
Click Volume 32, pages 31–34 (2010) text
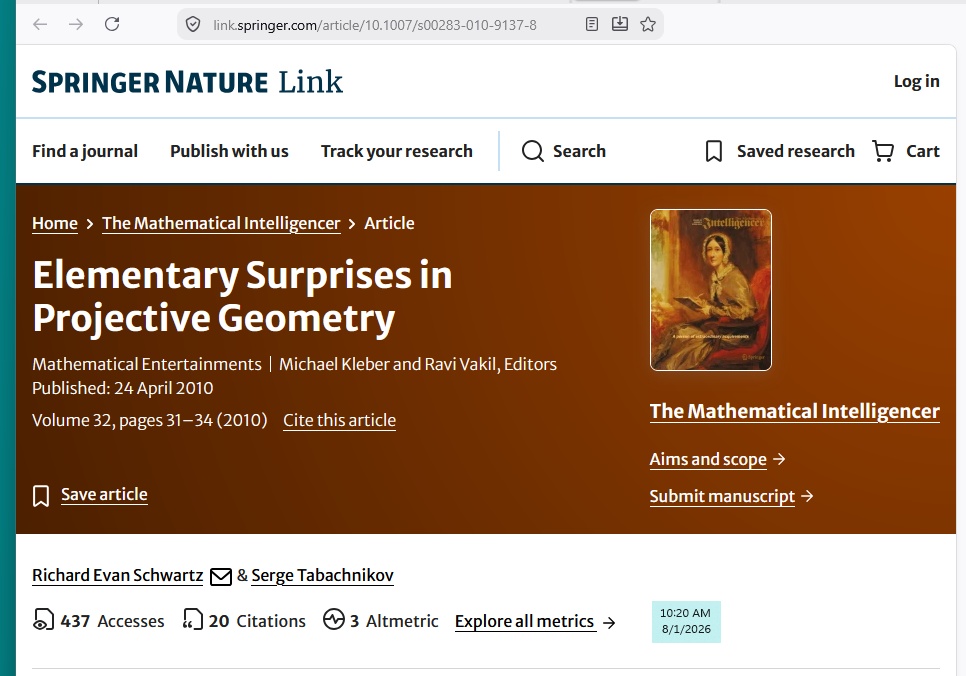150,420
